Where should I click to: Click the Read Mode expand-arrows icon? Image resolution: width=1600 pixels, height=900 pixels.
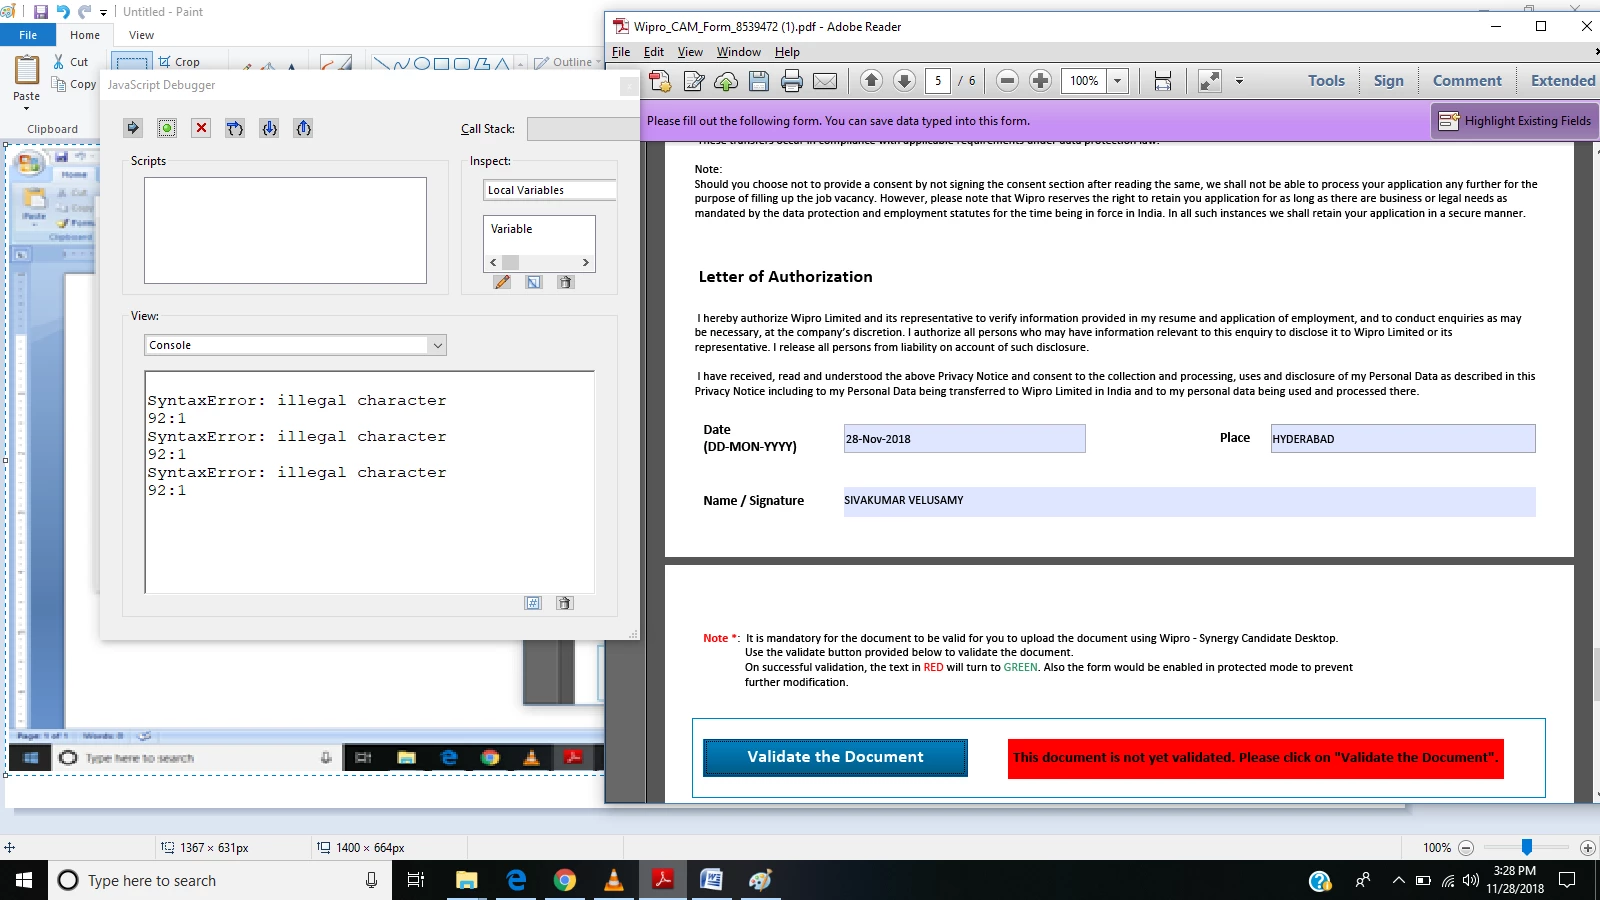pos(1209,81)
